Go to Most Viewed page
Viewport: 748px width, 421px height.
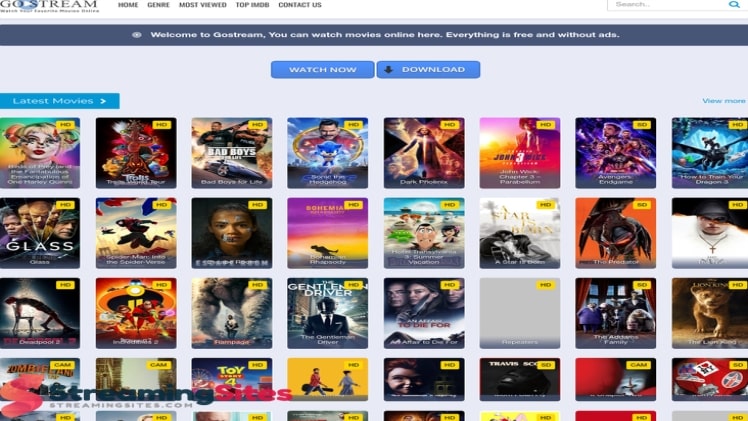pyautogui.click(x=203, y=5)
